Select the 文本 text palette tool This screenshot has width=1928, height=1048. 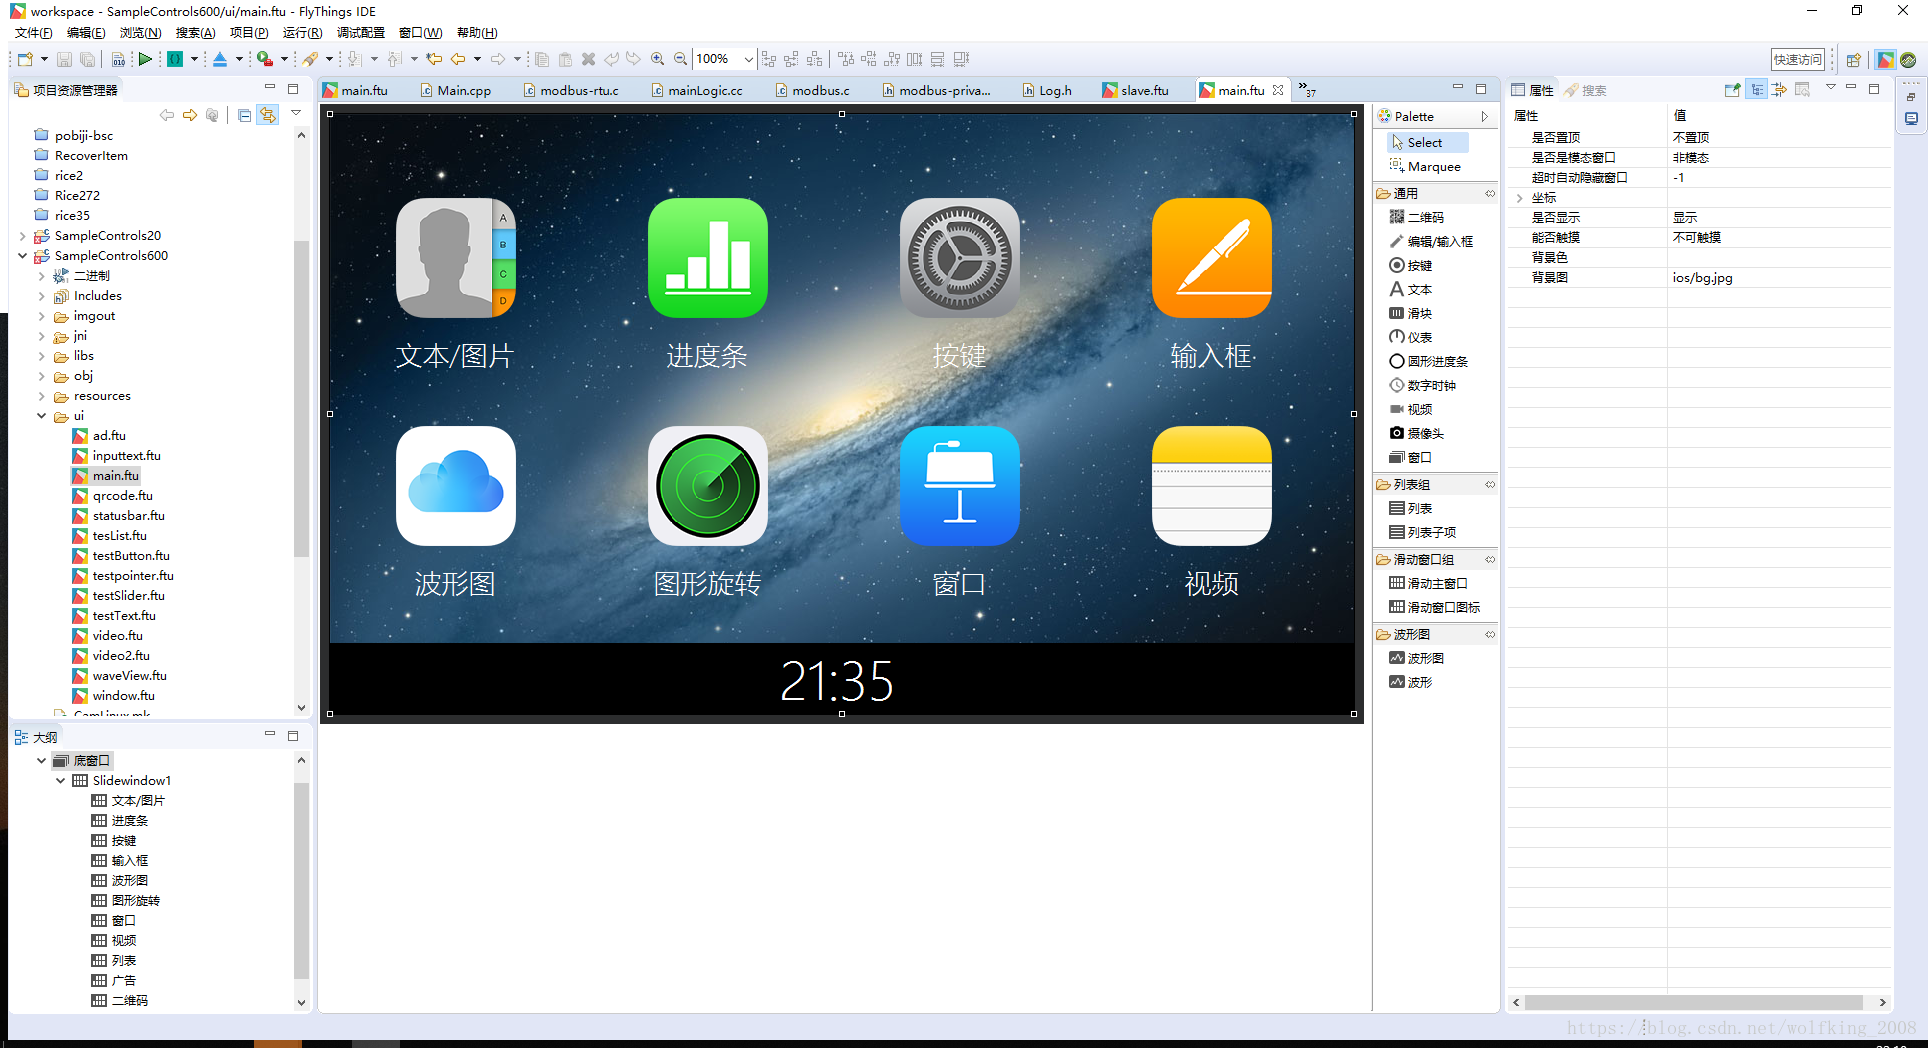coord(1411,289)
